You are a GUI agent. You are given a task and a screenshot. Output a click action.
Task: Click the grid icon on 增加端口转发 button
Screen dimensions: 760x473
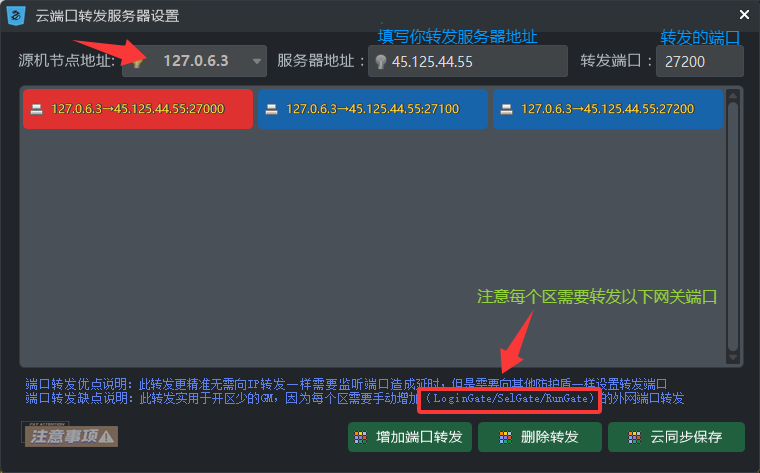point(361,438)
